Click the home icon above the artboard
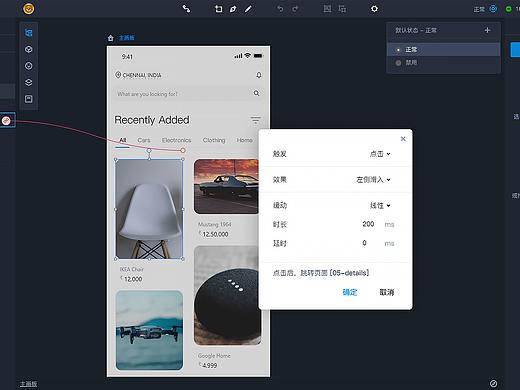 [x=111, y=38]
